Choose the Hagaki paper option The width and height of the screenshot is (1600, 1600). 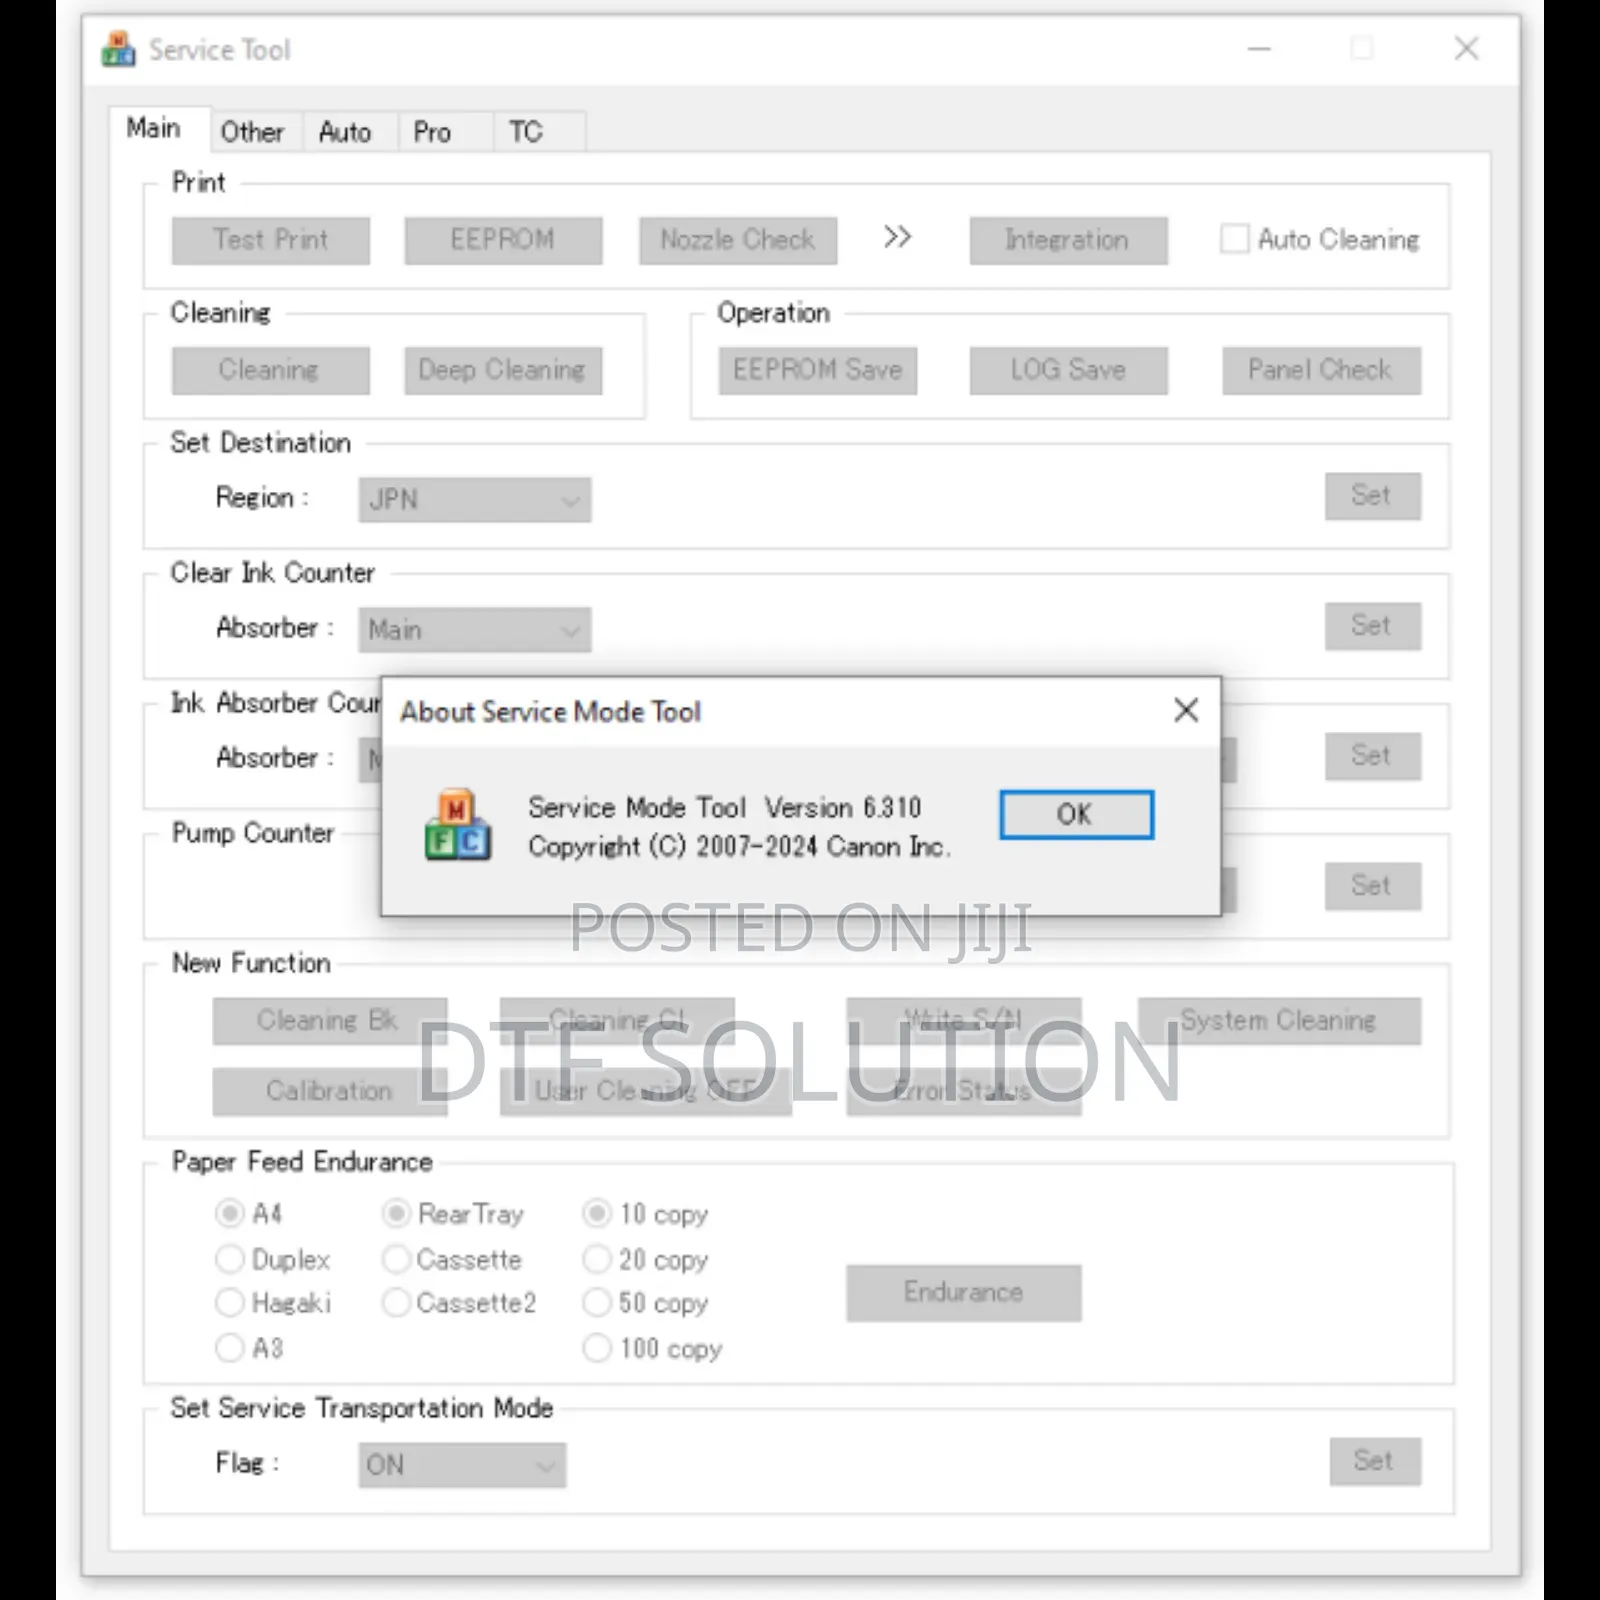230,1302
